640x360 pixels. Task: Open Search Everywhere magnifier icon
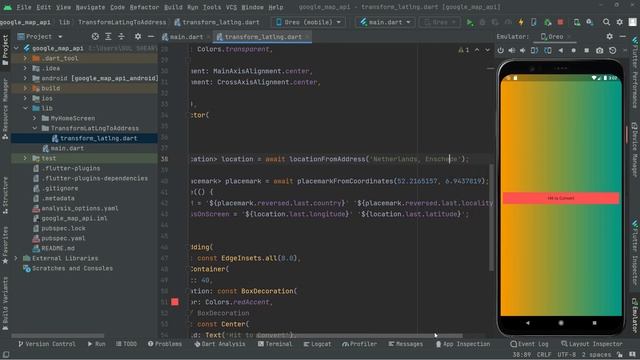(607, 22)
